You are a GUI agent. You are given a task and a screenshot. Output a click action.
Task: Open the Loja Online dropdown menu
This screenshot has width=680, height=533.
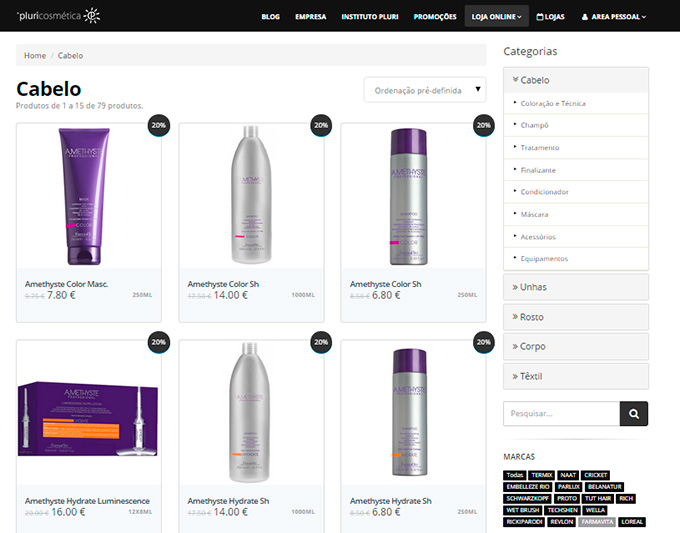497,16
